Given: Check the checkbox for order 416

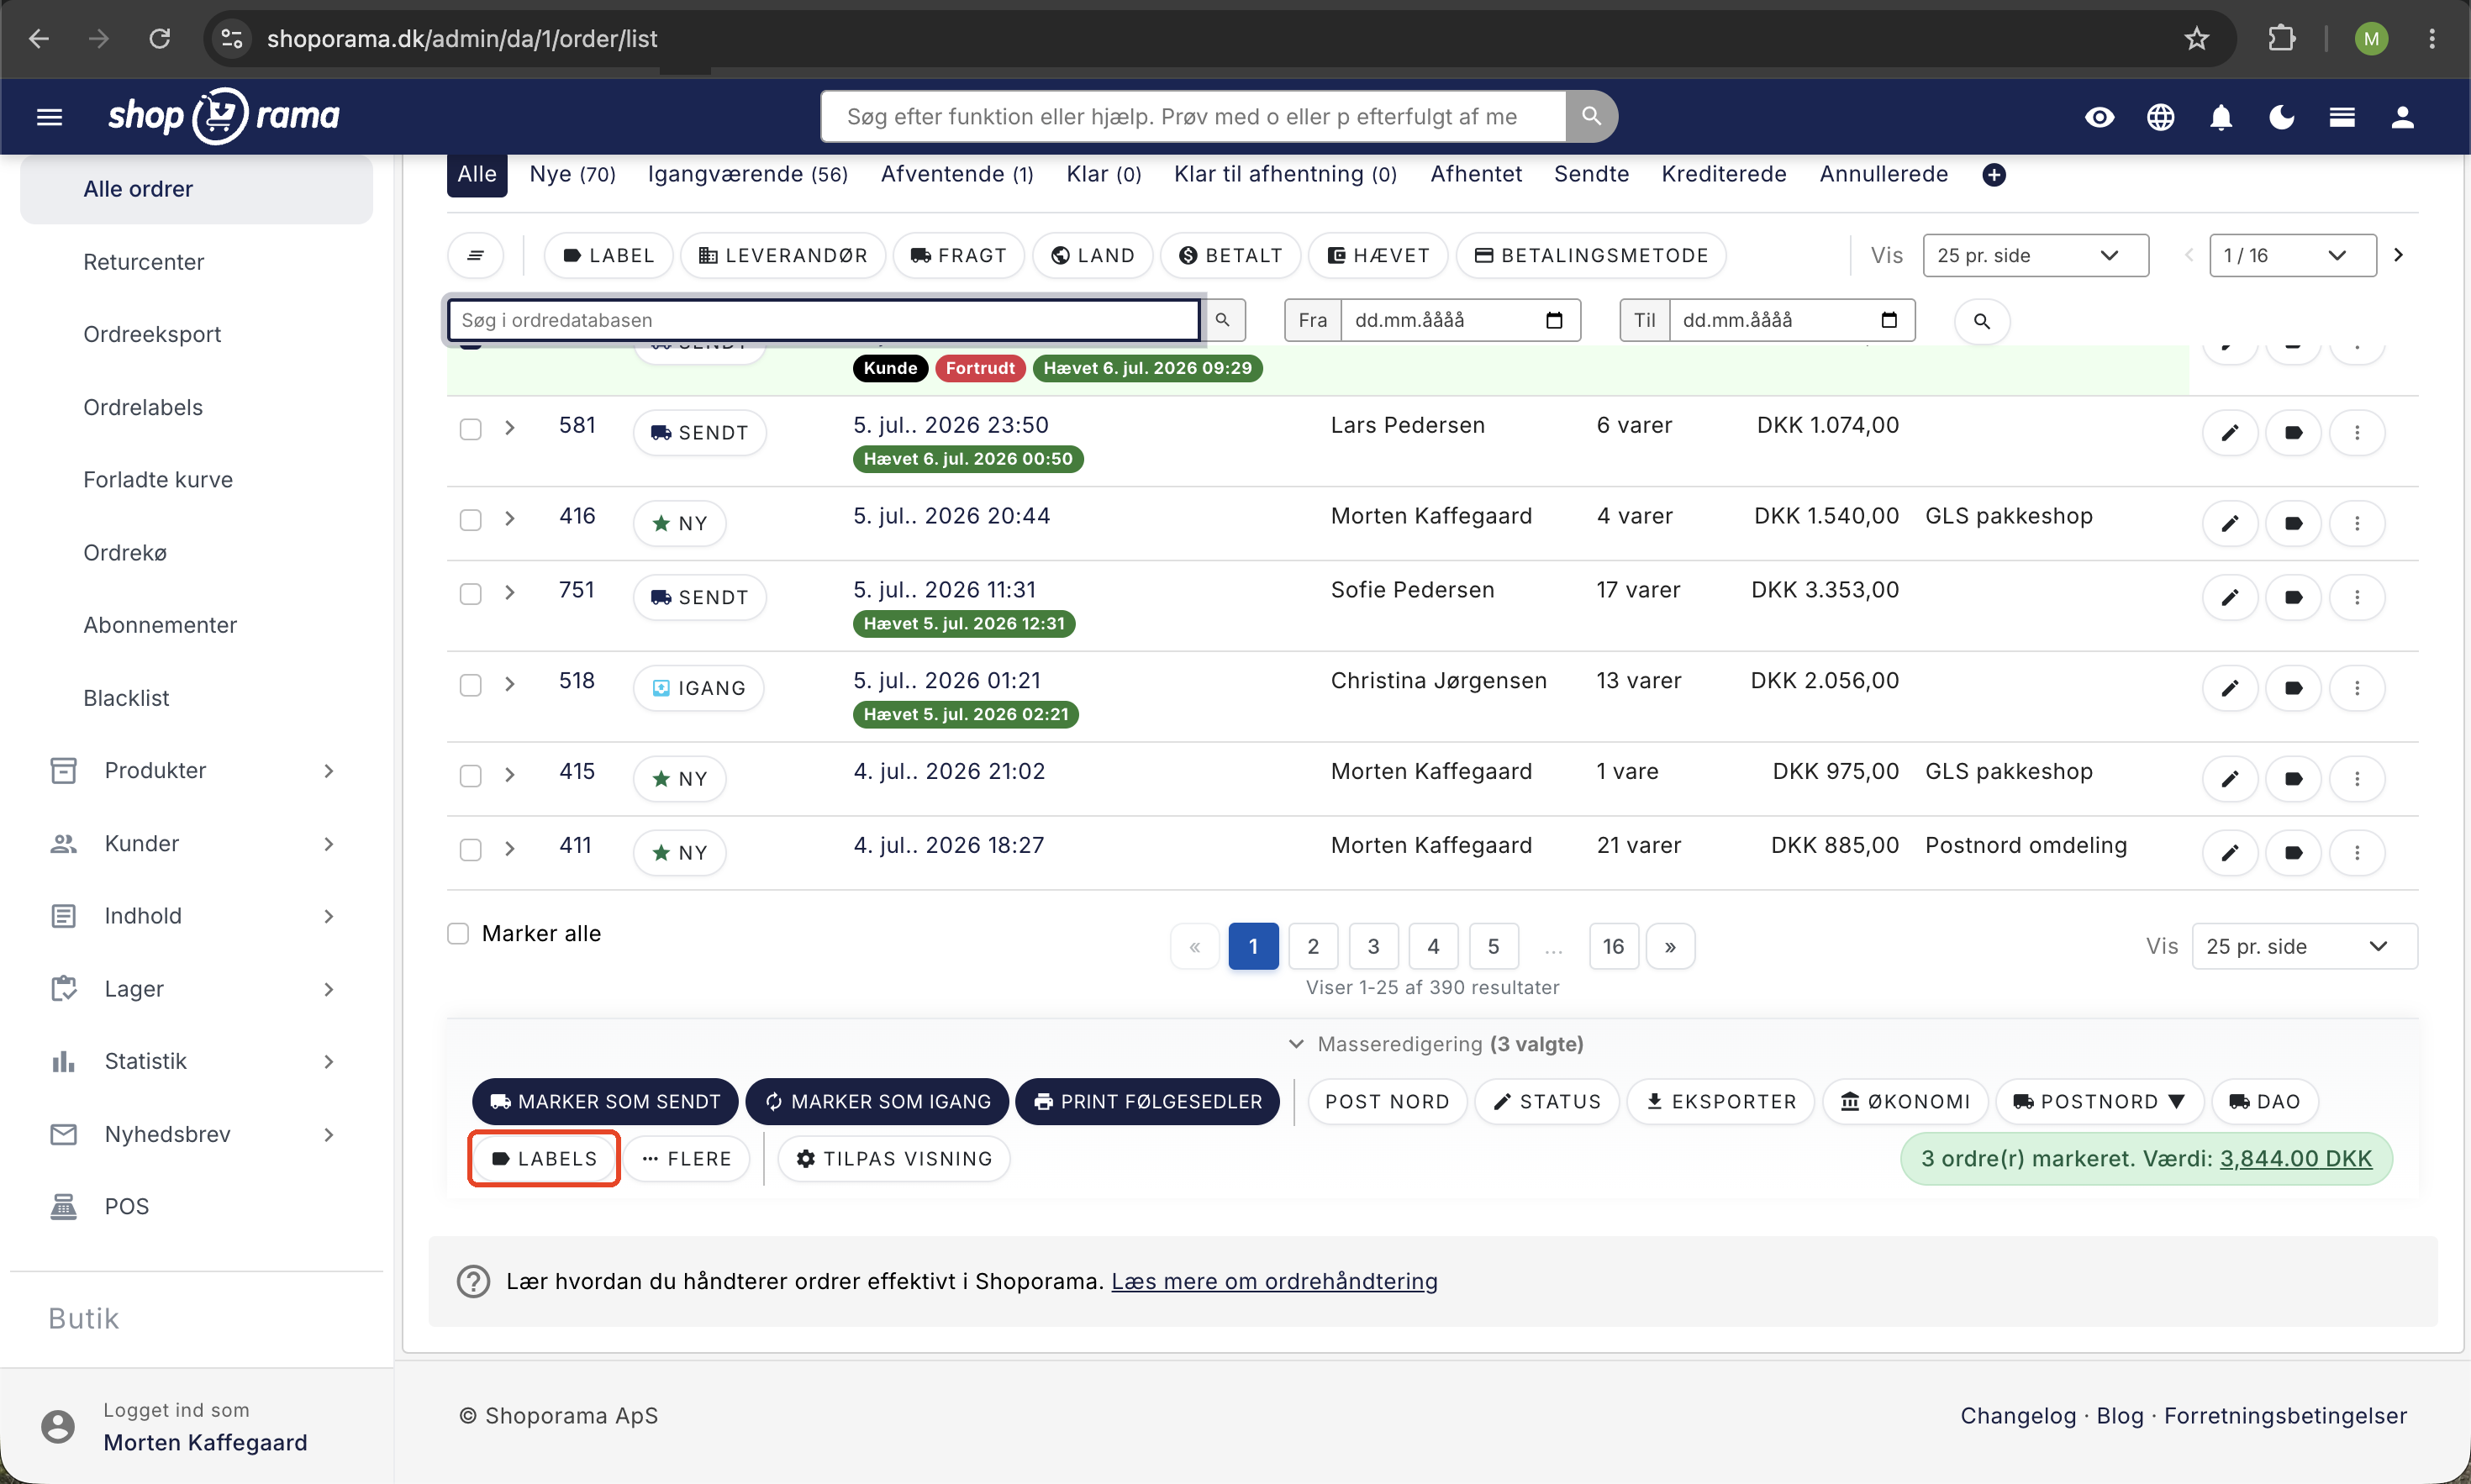Looking at the screenshot, I should click(470, 520).
